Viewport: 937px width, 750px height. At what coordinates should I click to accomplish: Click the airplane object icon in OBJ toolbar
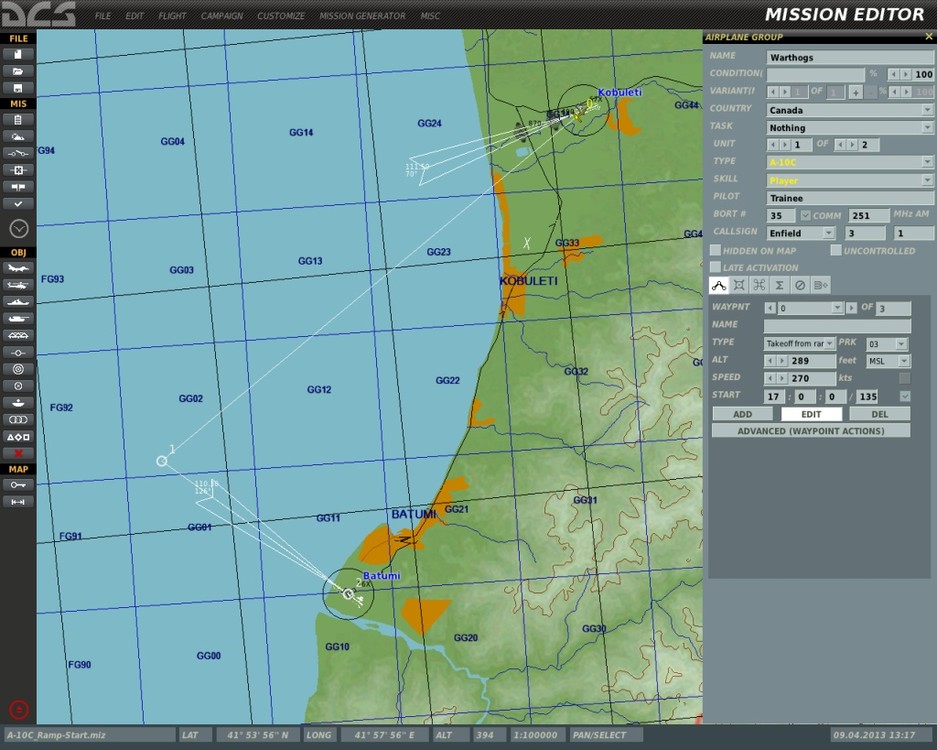tap(18, 268)
